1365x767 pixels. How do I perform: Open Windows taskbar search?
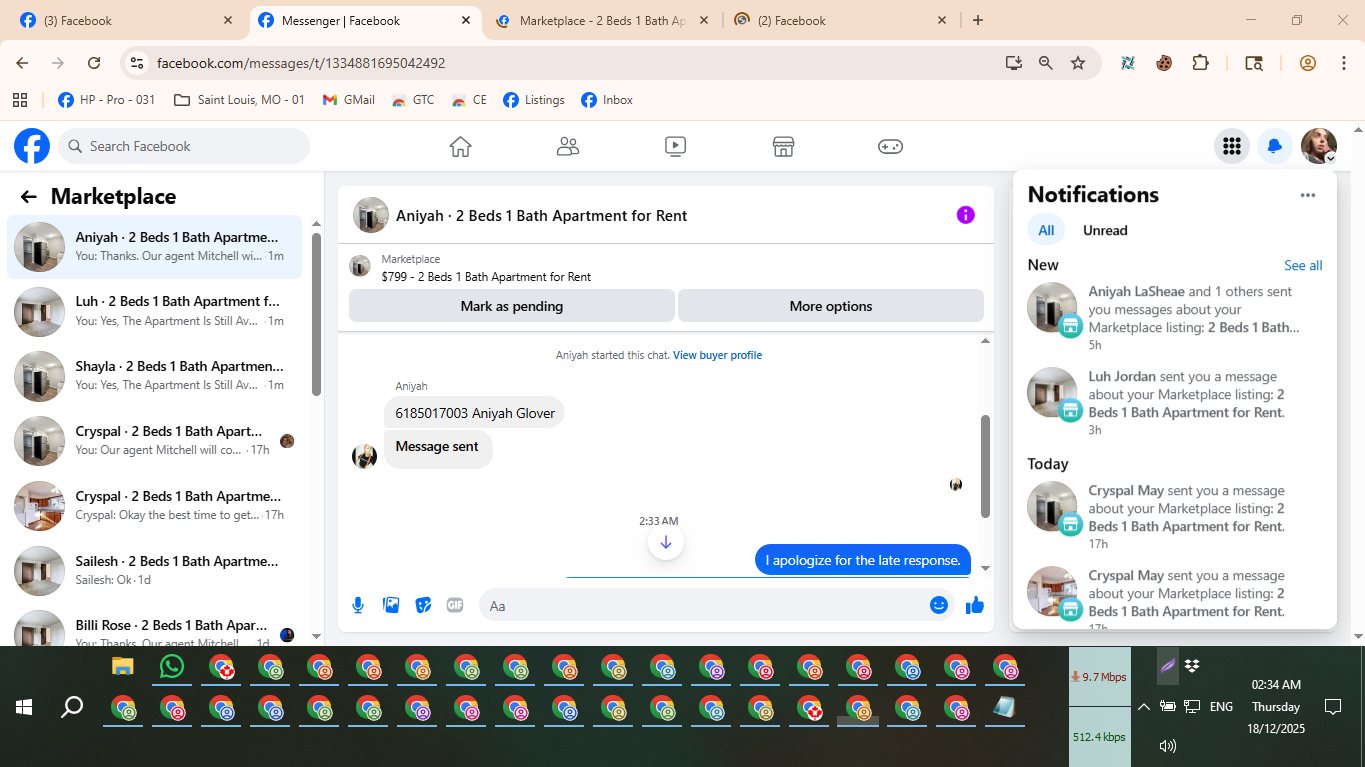(72, 707)
